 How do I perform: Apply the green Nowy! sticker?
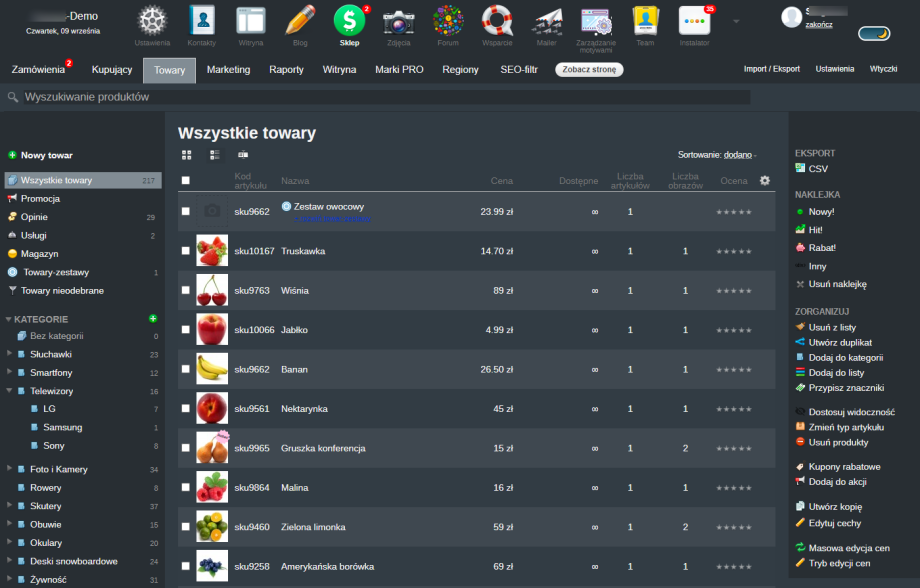click(821, 212)
